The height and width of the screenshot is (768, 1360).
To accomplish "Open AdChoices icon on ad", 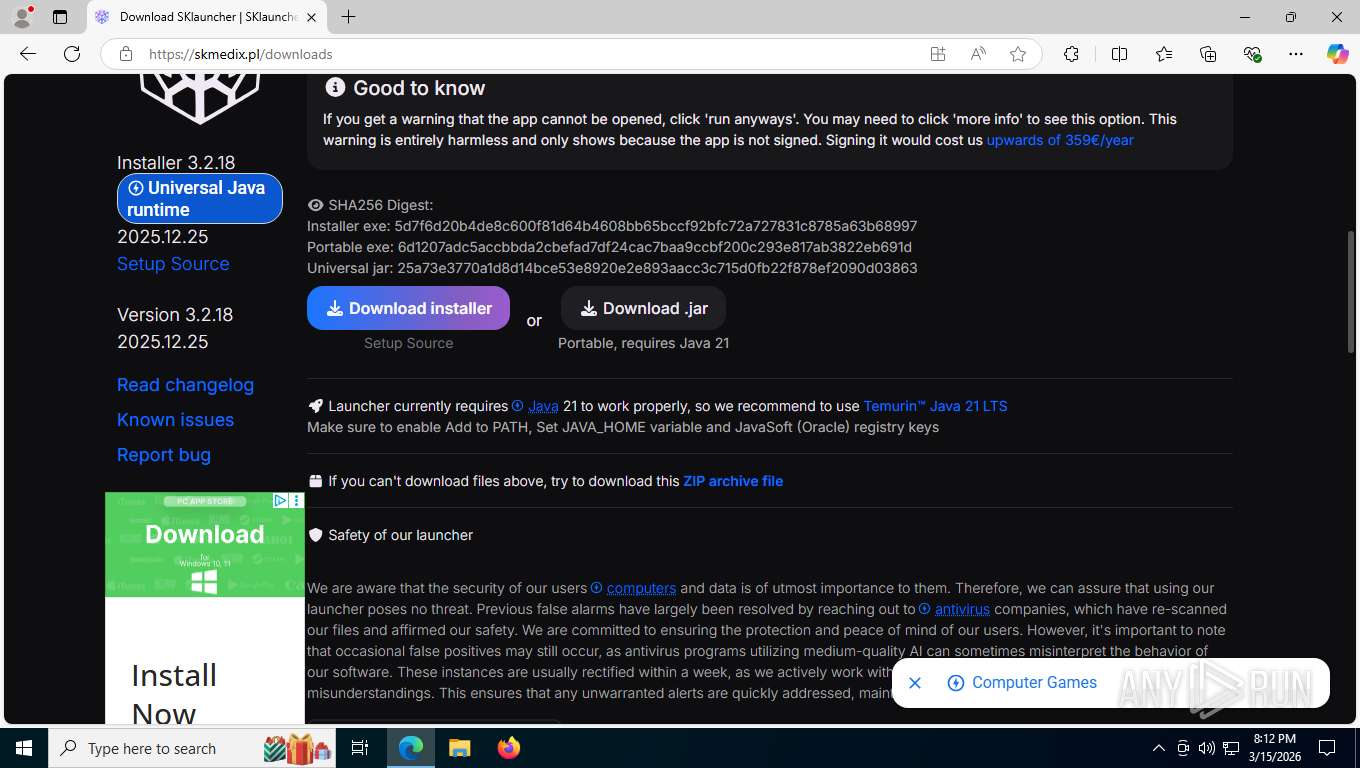I will 281,501.
